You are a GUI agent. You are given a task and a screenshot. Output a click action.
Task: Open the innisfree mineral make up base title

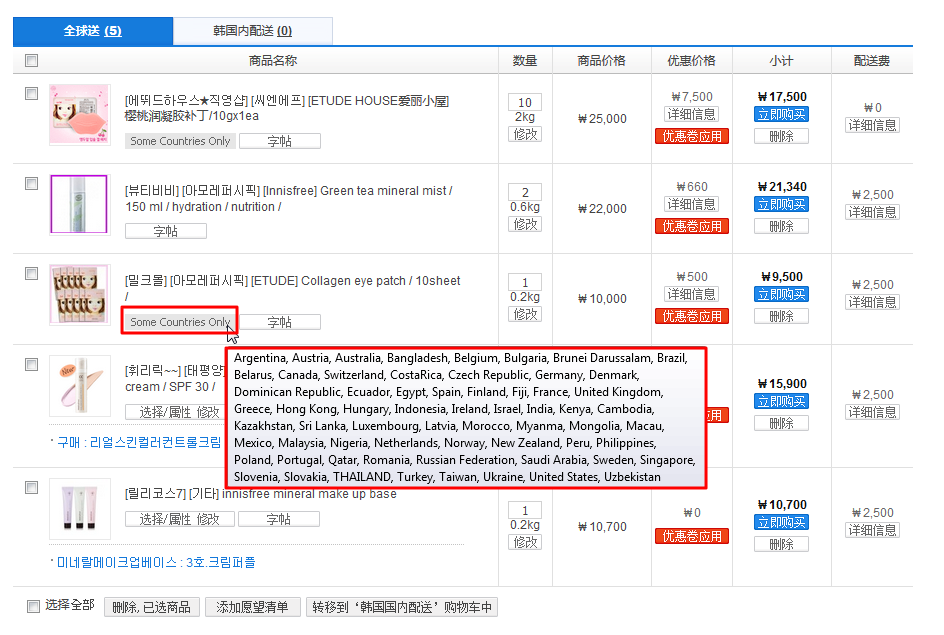(261, 494)
